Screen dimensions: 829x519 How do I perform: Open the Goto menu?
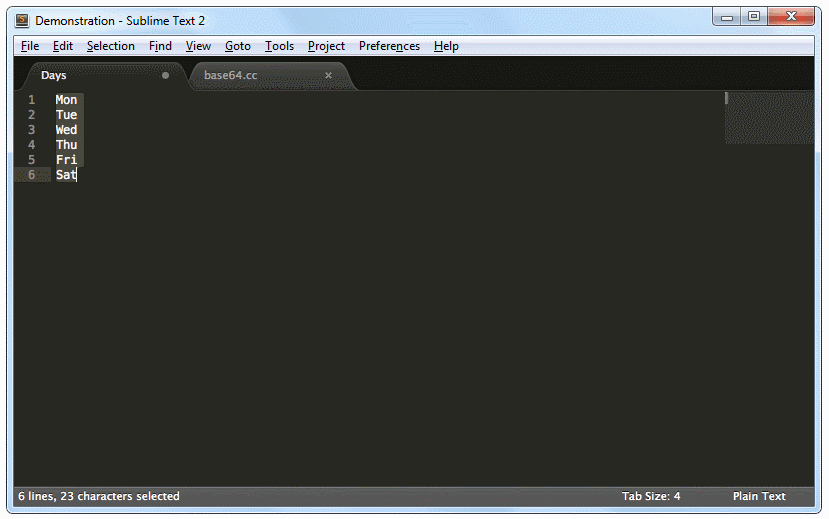tap(237, 46)
